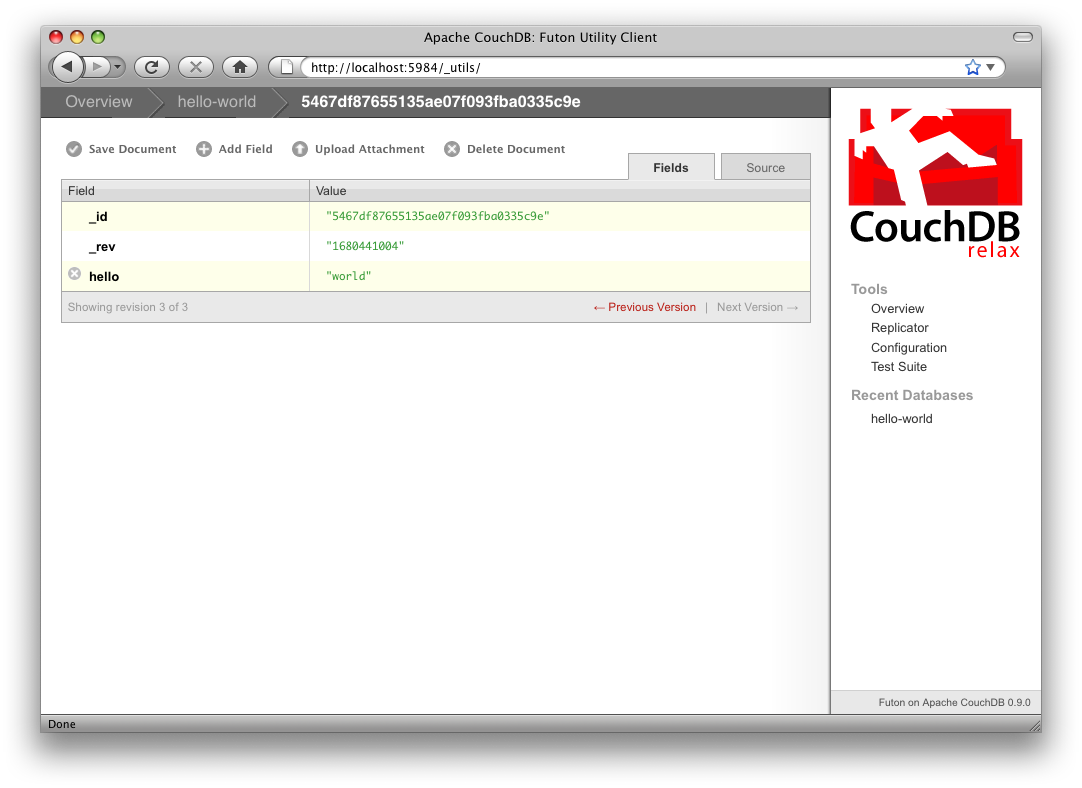
Task: Select the _id field name
Action: click(x=98, y=217)
